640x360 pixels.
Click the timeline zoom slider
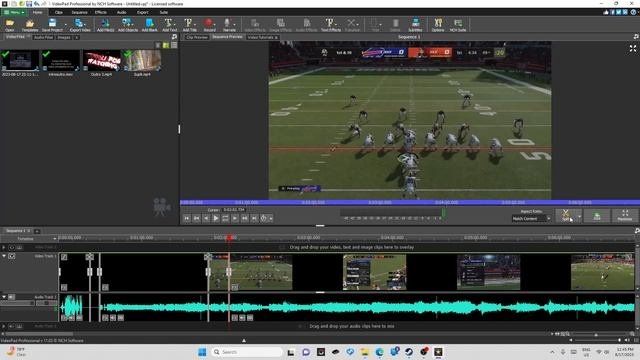(x=596, y=334)
